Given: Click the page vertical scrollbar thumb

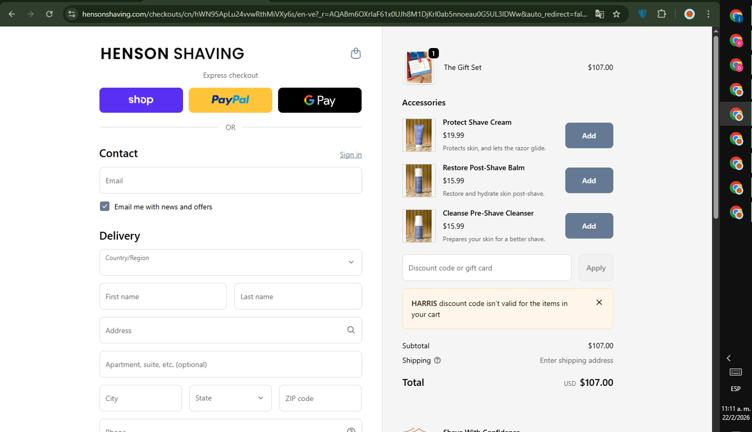Looking at the screenshot, I should pos(716,127).
